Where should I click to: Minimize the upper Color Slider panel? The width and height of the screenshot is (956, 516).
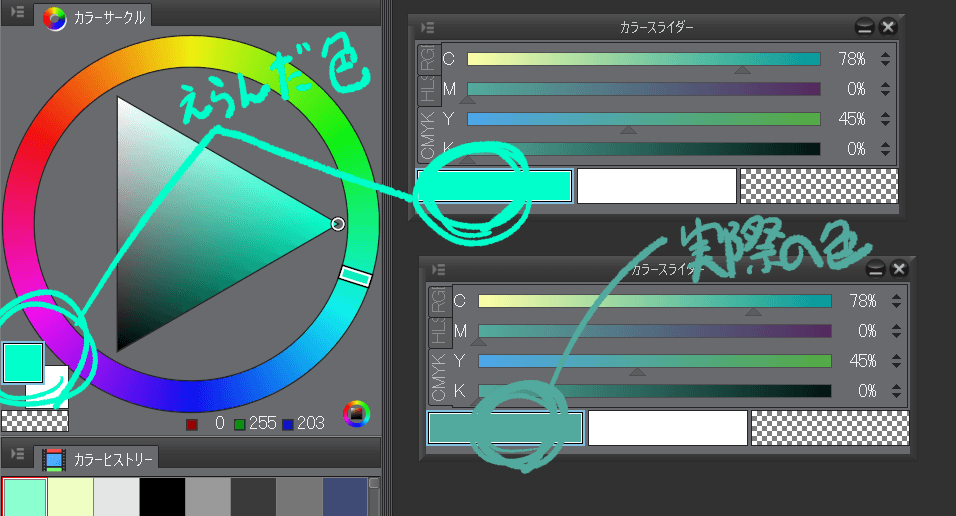(x=864, y=27)
